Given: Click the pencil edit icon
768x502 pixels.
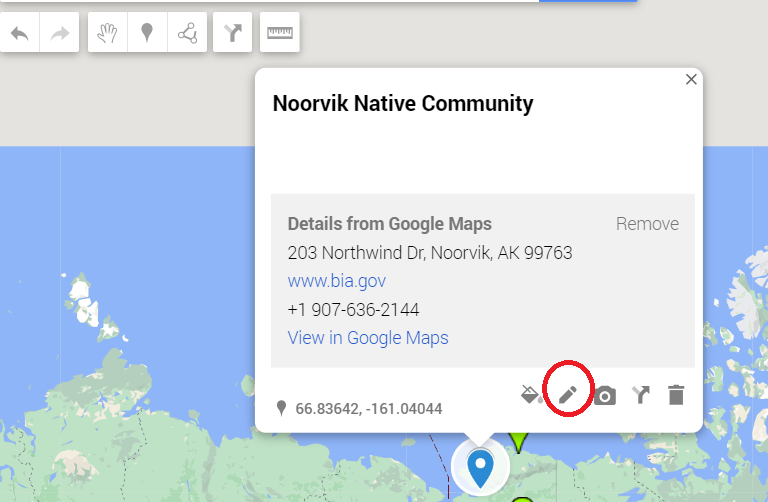Looking at the screenshot, I should coord(568,394).
